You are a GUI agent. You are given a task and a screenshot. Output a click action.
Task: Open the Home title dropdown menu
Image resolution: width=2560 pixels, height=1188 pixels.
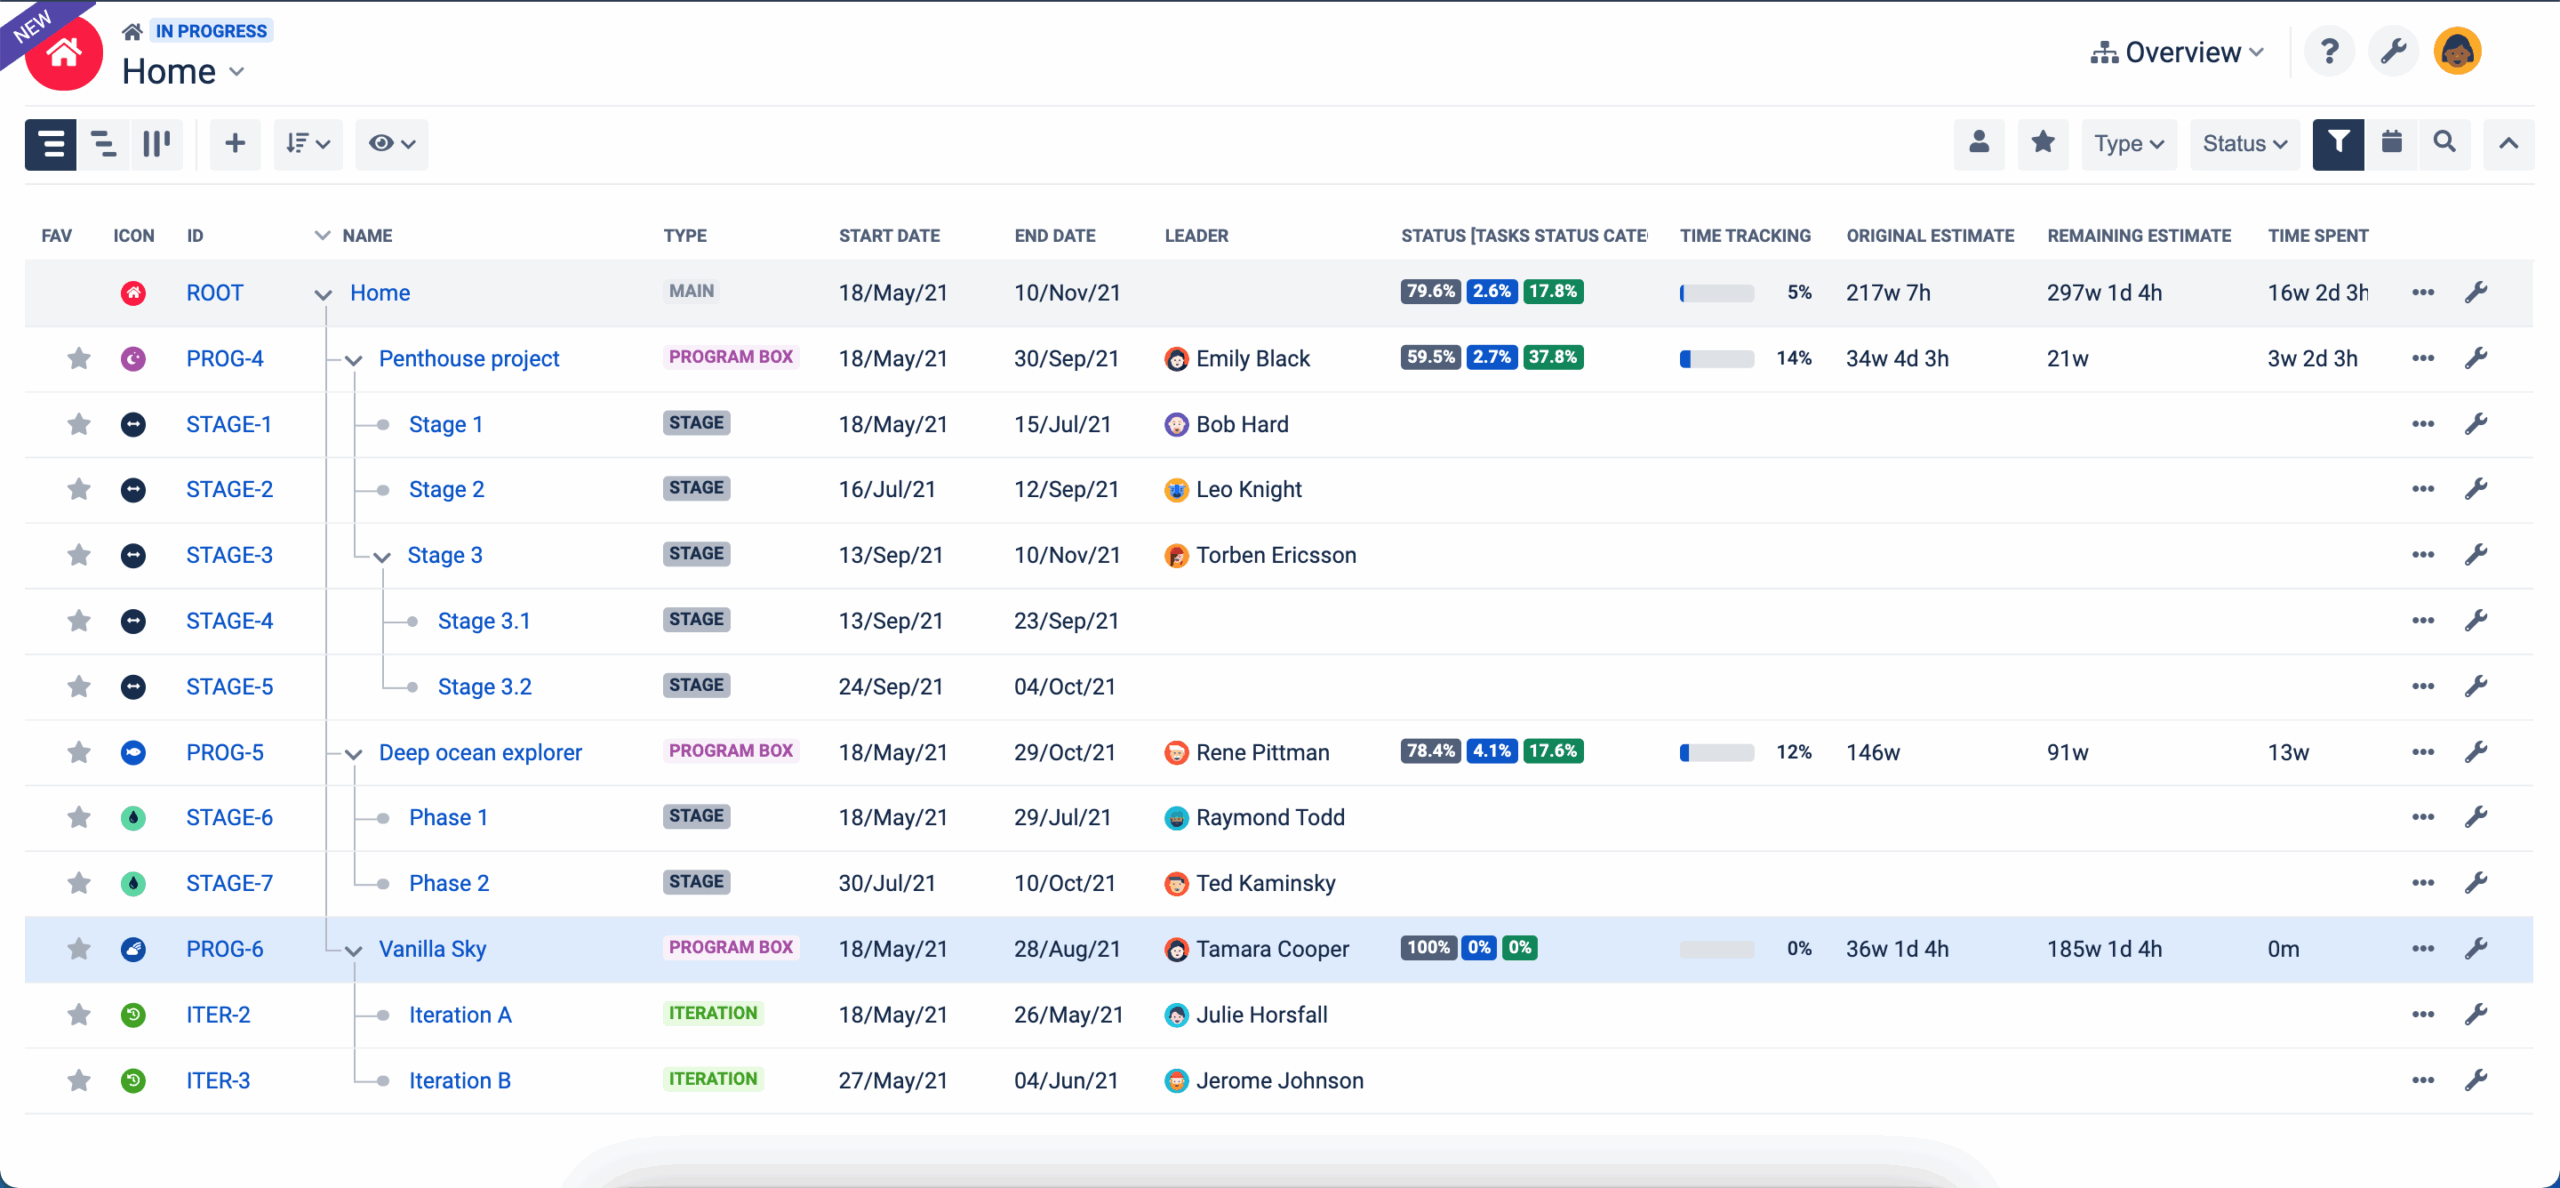(237, 72)
